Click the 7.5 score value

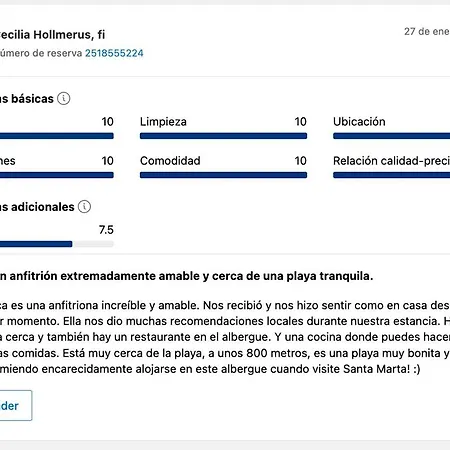106,230
